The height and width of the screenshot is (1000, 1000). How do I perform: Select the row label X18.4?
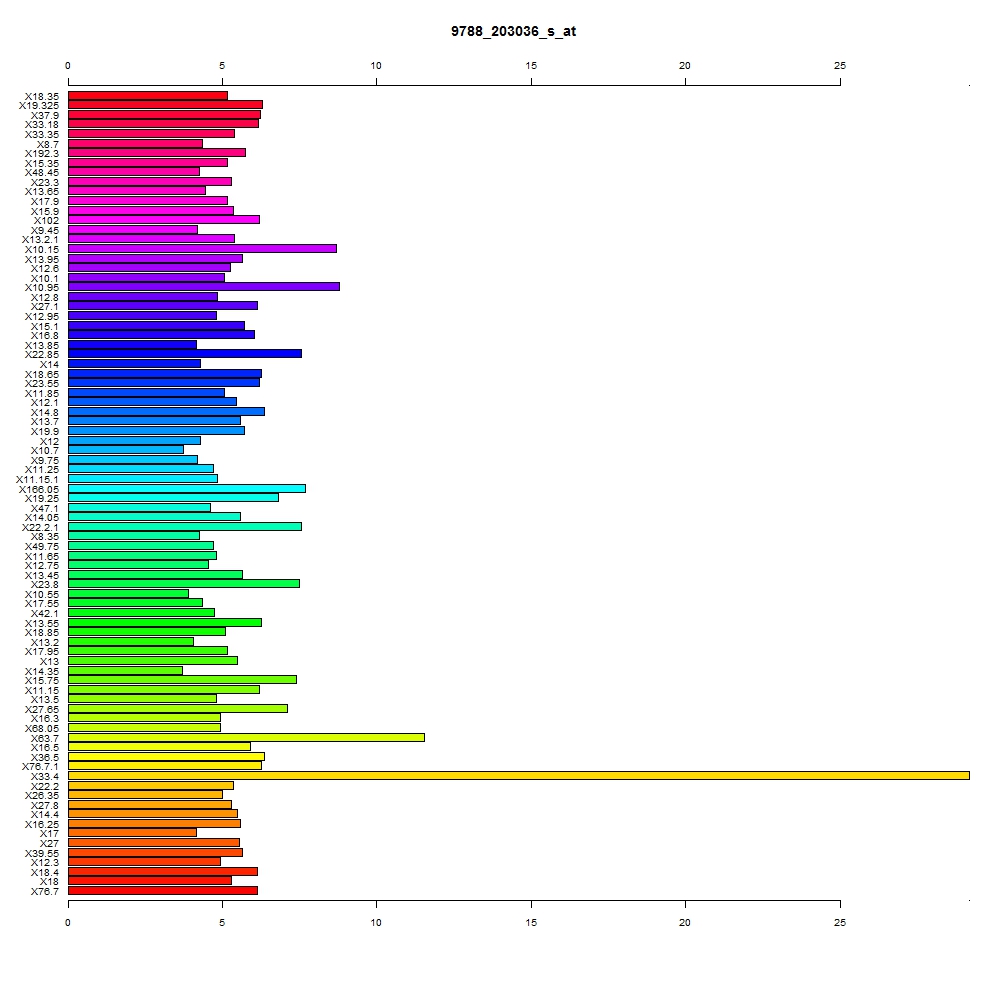click(45, 872)
